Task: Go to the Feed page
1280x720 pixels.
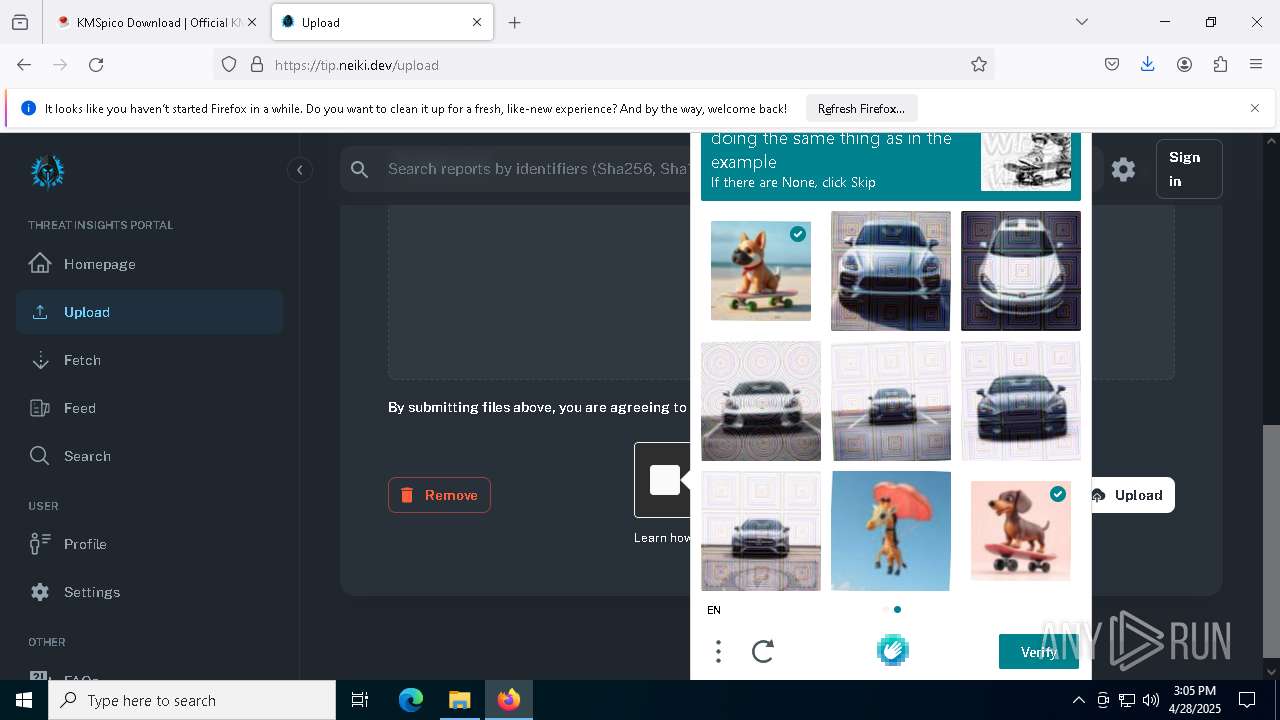Action: [x=150, y=408]
